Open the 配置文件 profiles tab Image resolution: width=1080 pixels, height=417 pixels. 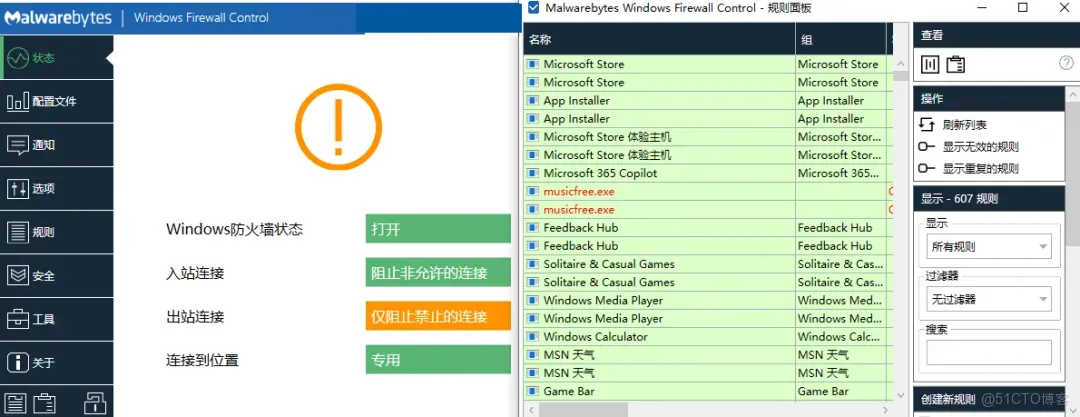56,101
